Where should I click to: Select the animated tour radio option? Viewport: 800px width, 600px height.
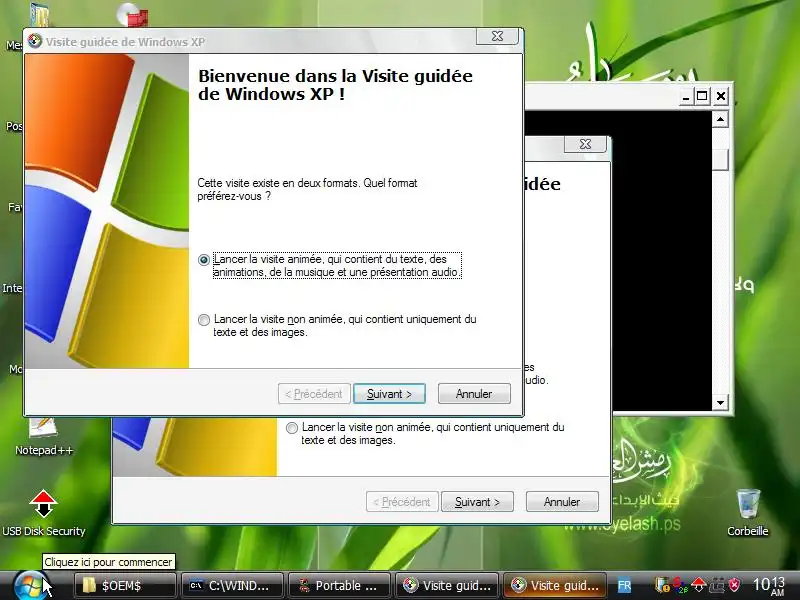click(x=204, y=260)
